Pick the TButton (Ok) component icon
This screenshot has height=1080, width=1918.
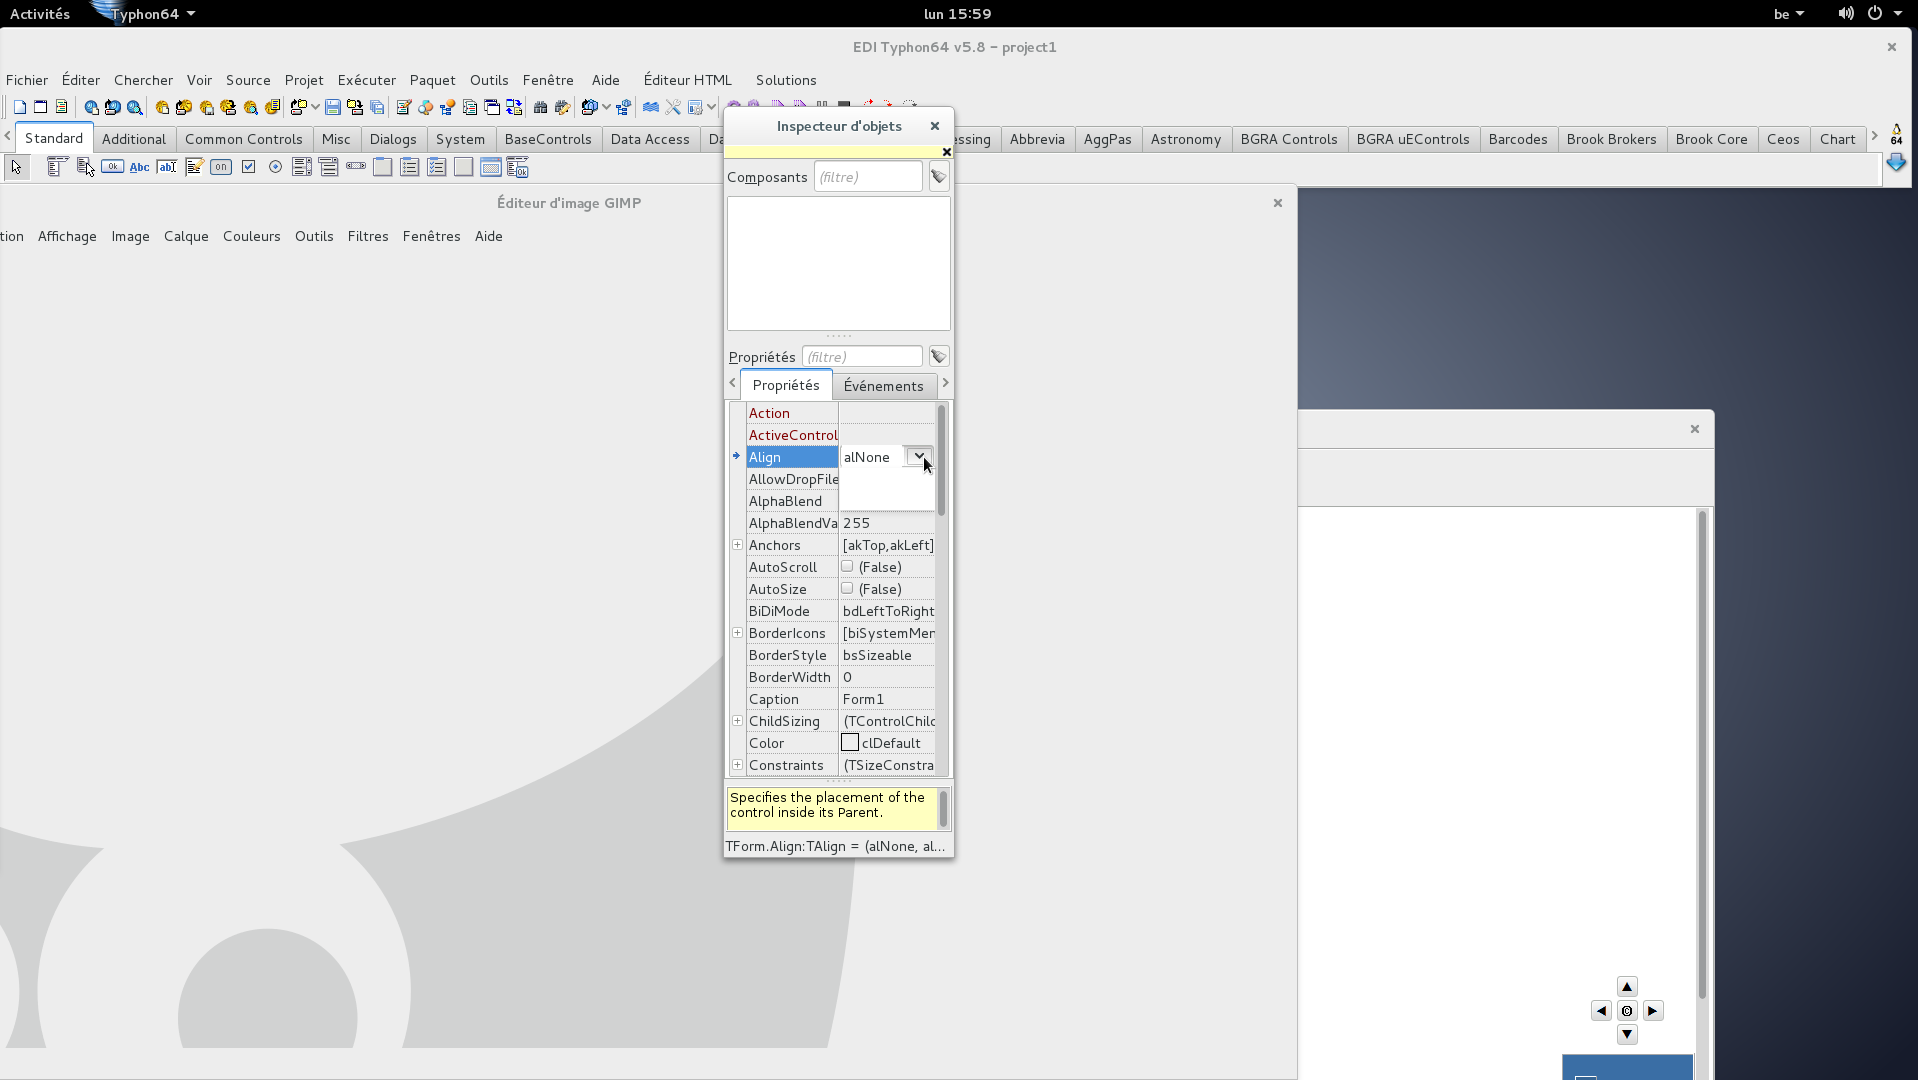[112, 167]
